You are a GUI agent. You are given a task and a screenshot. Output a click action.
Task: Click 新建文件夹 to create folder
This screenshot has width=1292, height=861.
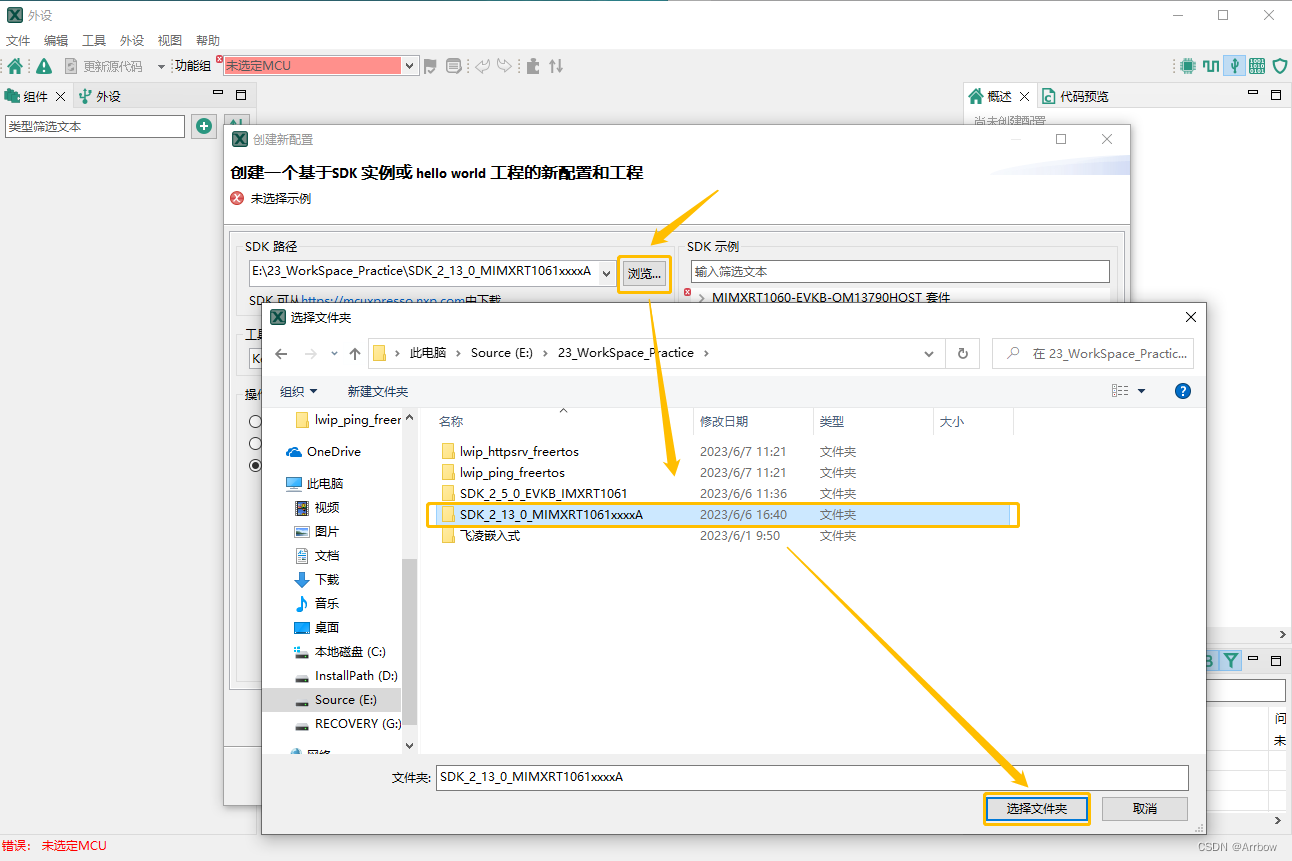click(x=378, y=391)
